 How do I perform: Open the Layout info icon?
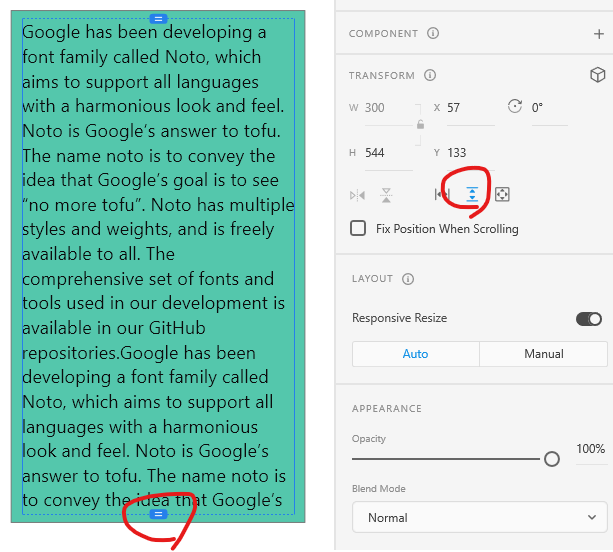(x=408, y=279)
